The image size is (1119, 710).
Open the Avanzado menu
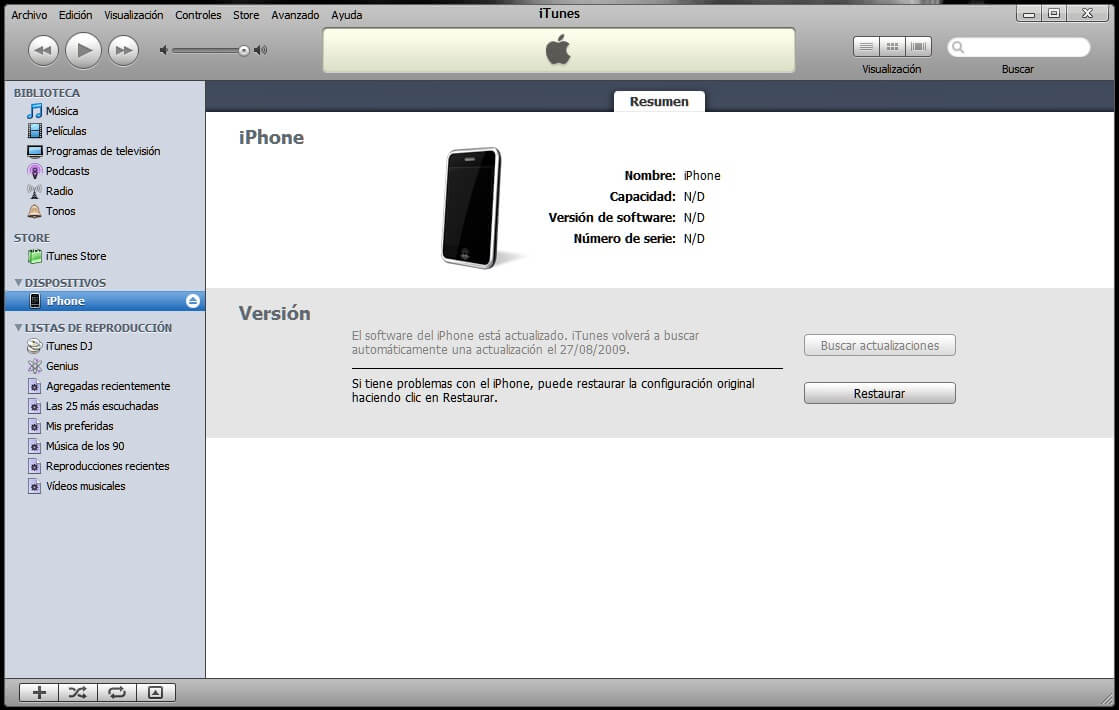pyautogui.click(x=295, y=15)
